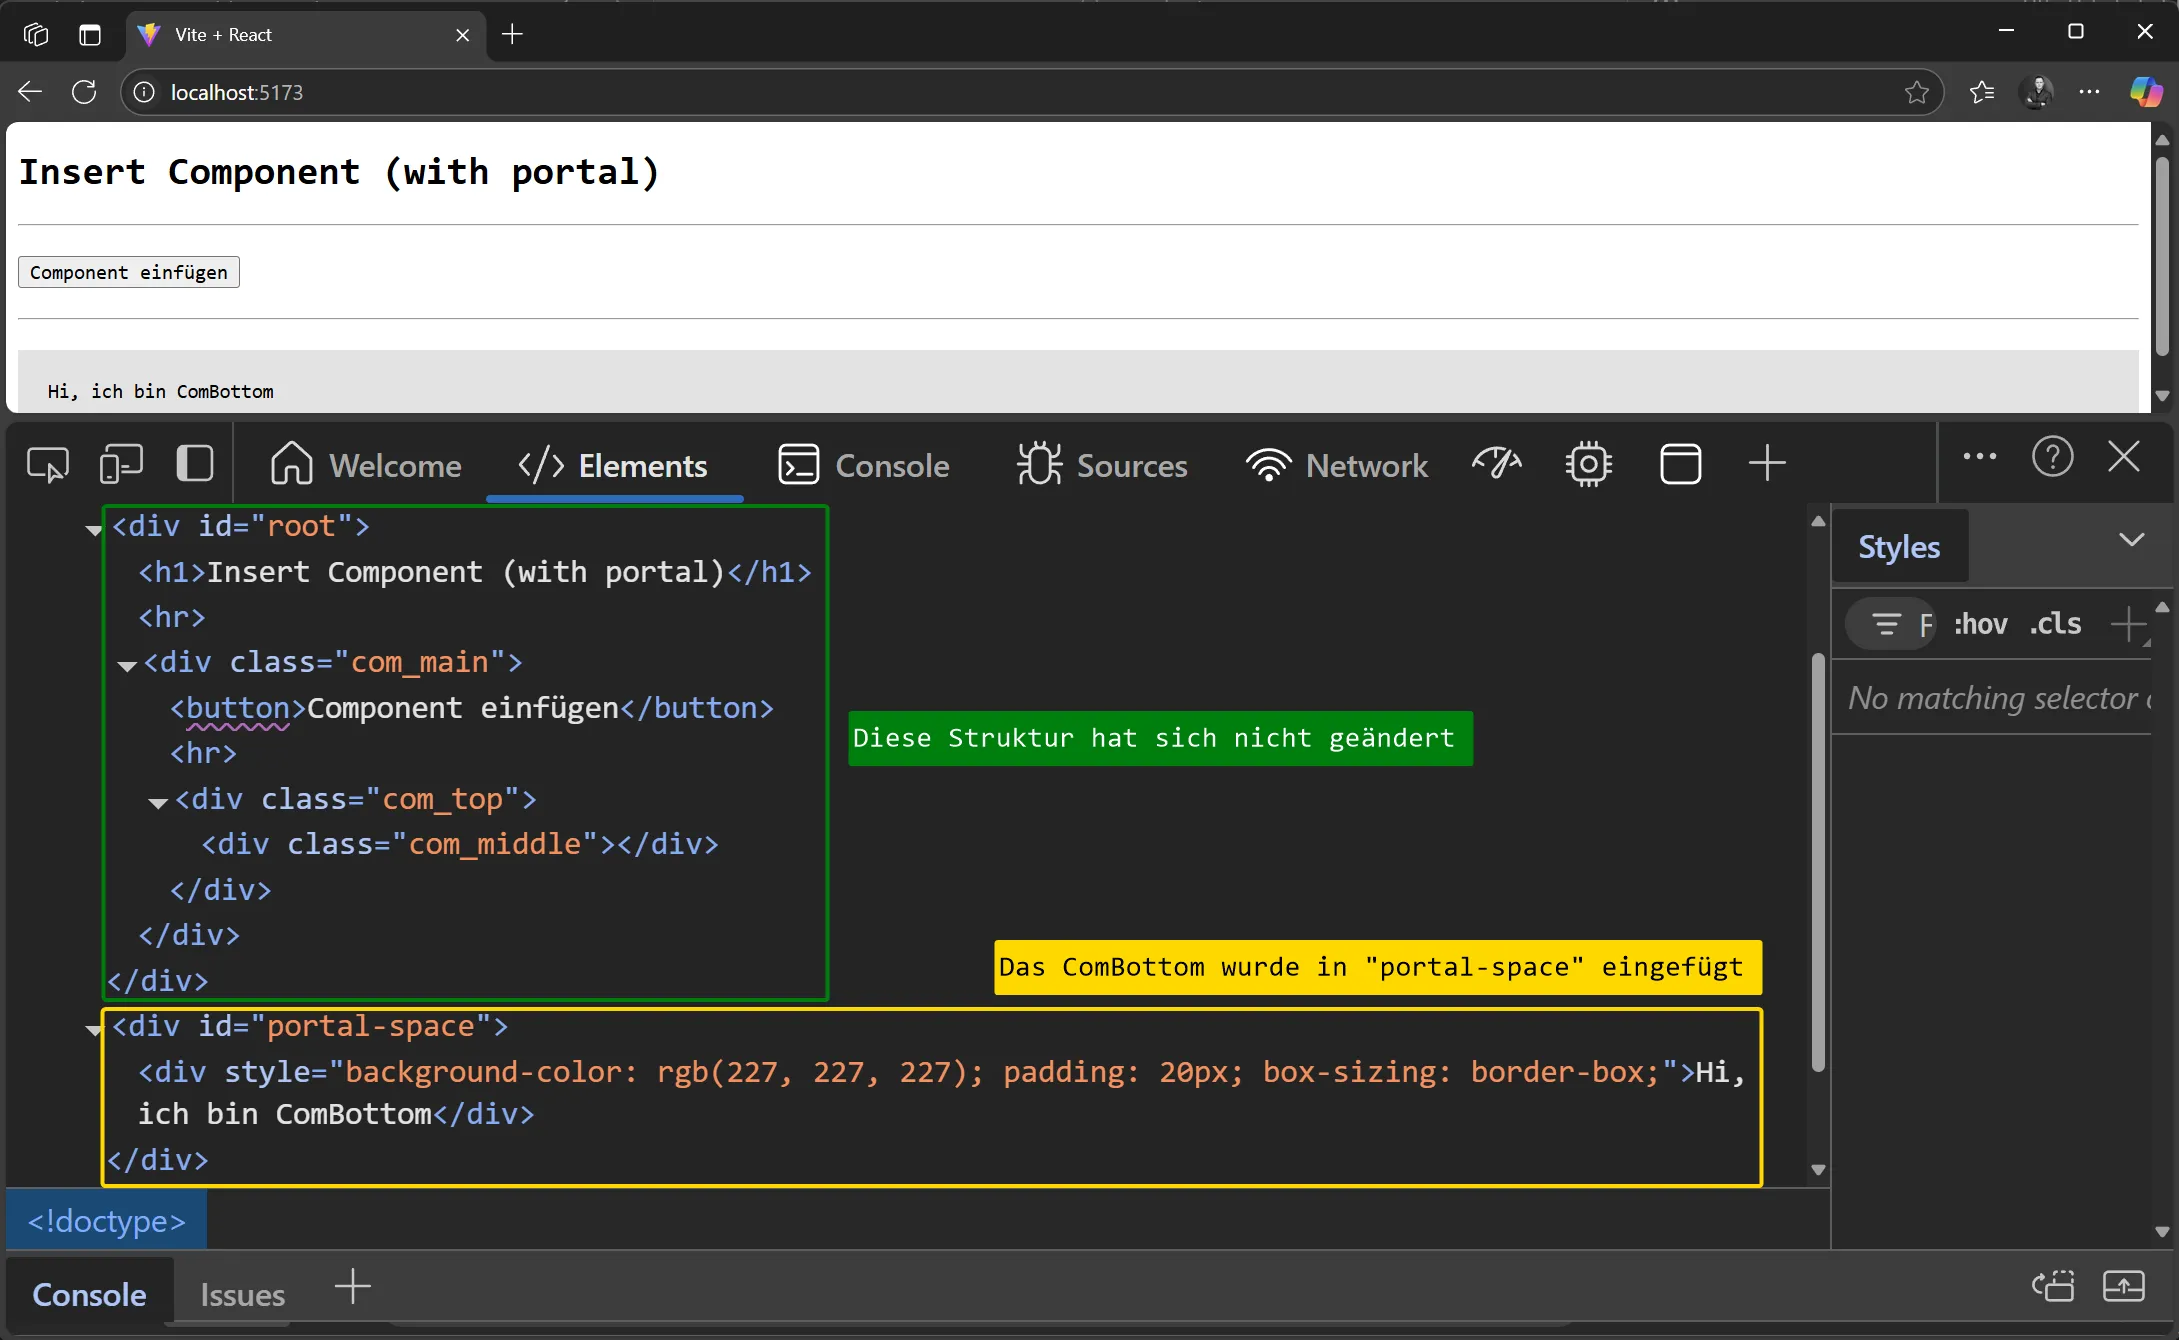
Task: Select the first <hr> element in DOM tree
Action: [x=172, y=617]
